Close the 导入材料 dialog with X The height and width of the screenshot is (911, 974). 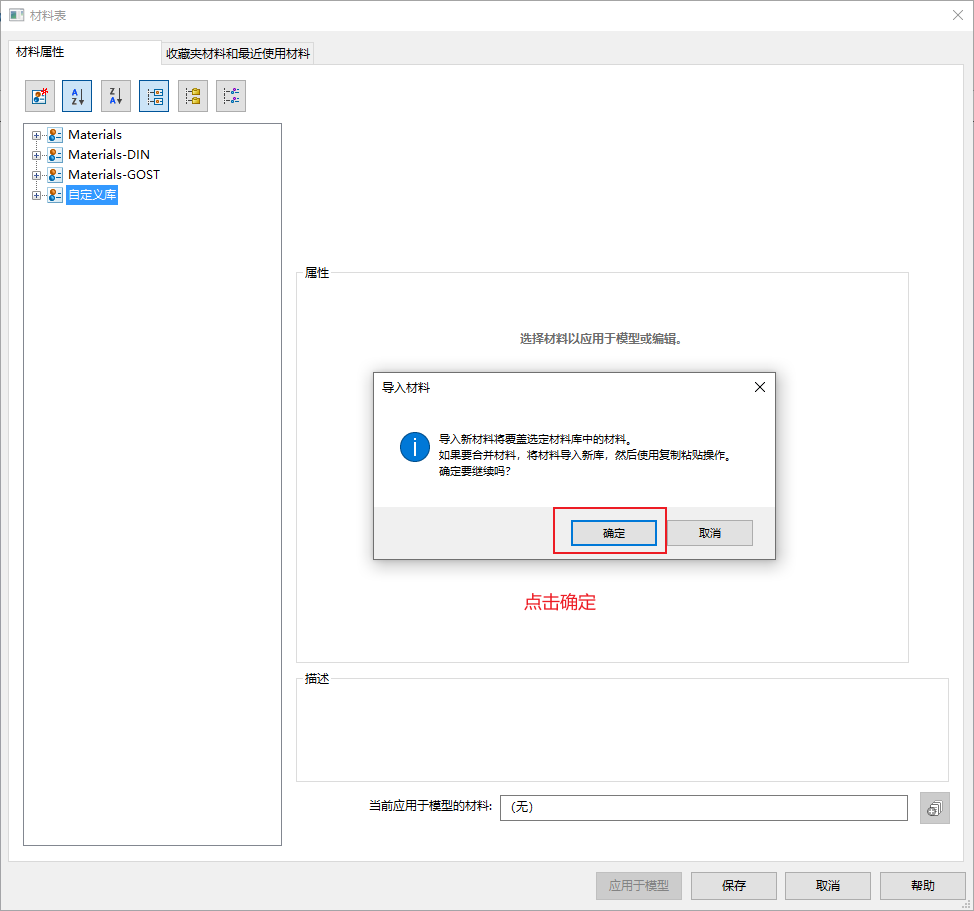click(760, 388)
